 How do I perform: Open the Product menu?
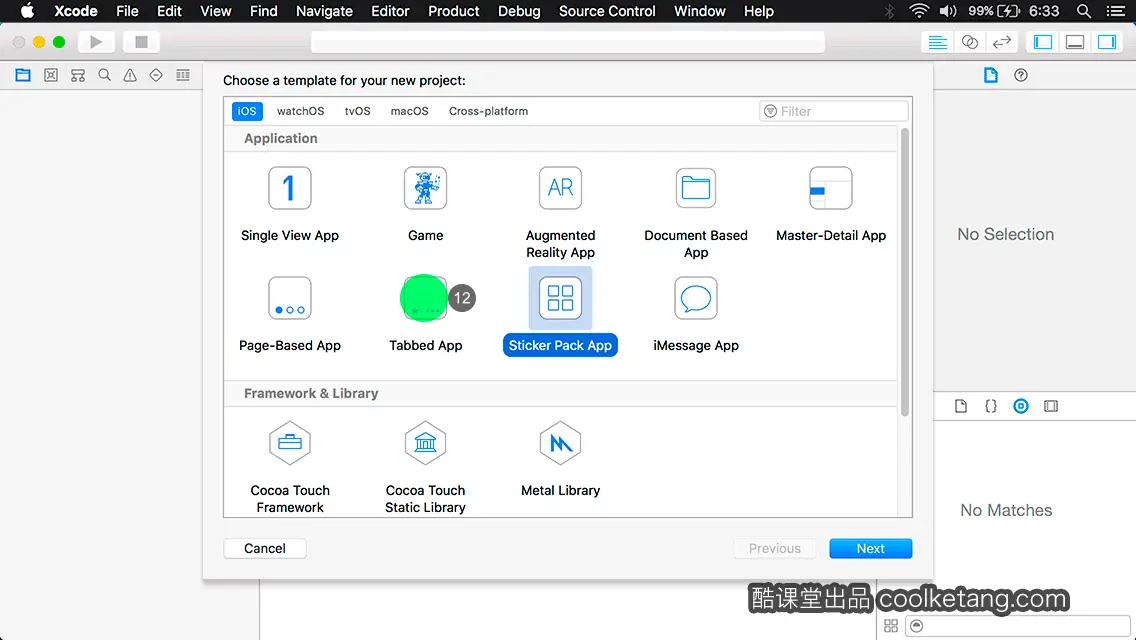click(x=454, y=11)
